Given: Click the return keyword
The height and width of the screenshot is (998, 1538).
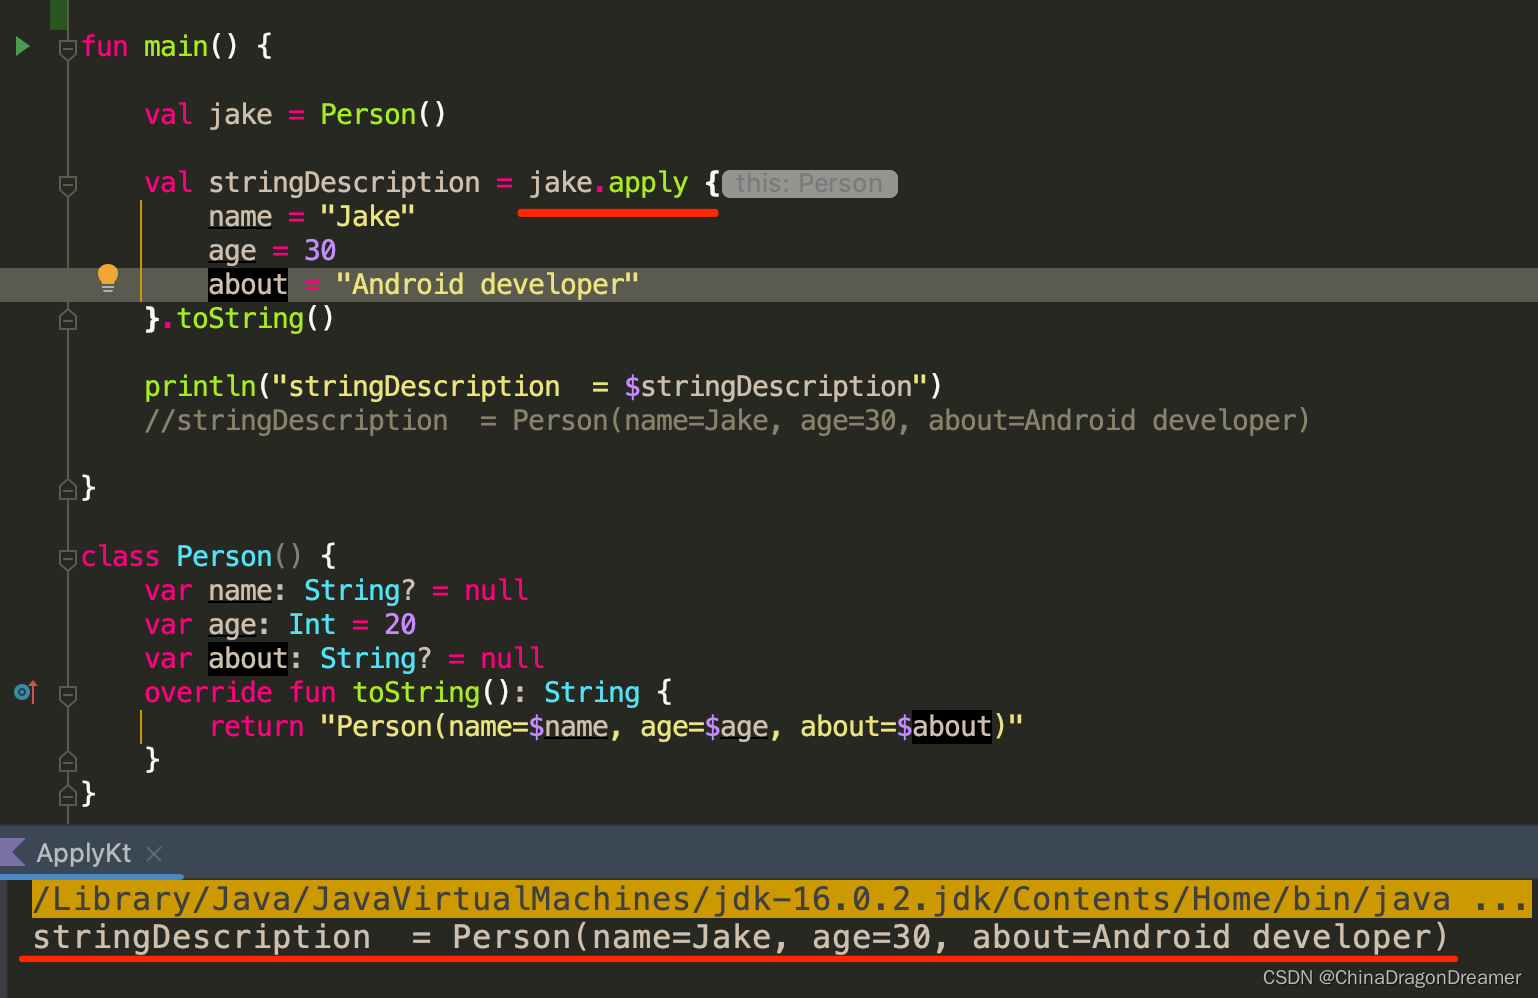Looking at the screenshot, I should (256, 726).
